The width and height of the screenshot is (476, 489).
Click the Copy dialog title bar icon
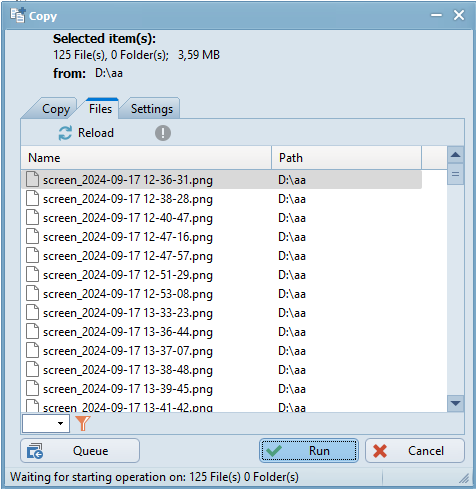17,15
